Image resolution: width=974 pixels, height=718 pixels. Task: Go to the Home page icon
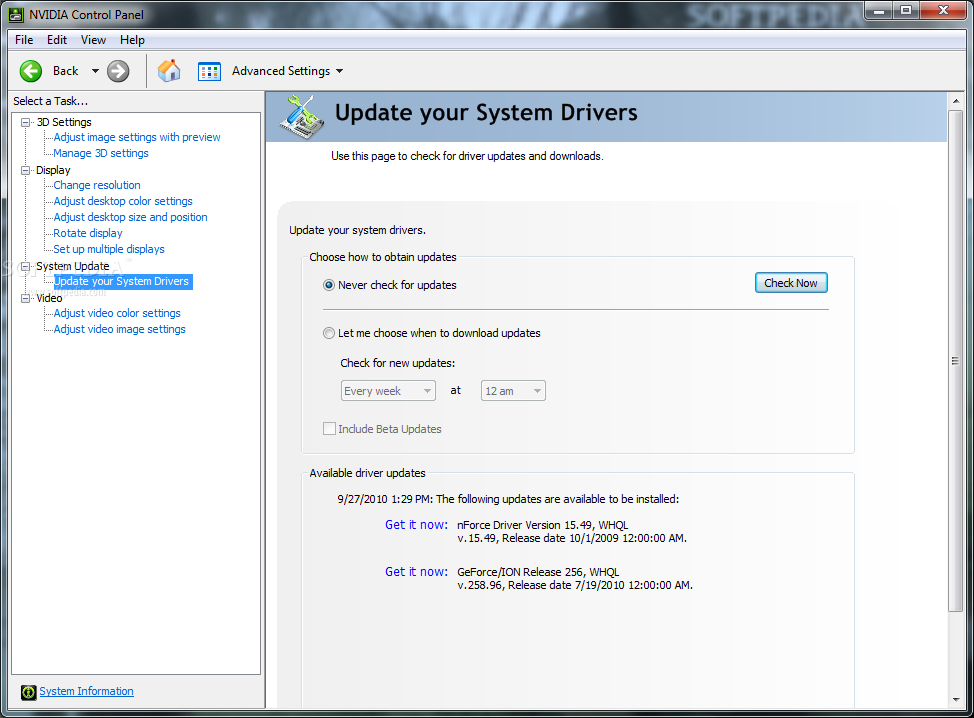point(169,71)
